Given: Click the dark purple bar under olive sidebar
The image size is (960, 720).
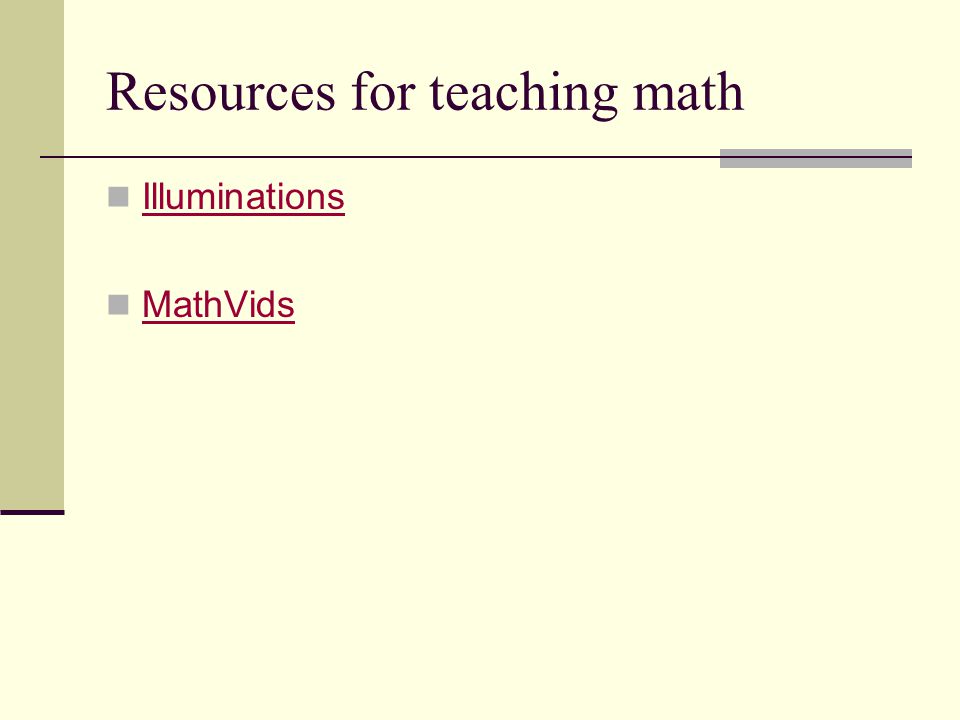Looking at the screenshot, I should [32, 512].
